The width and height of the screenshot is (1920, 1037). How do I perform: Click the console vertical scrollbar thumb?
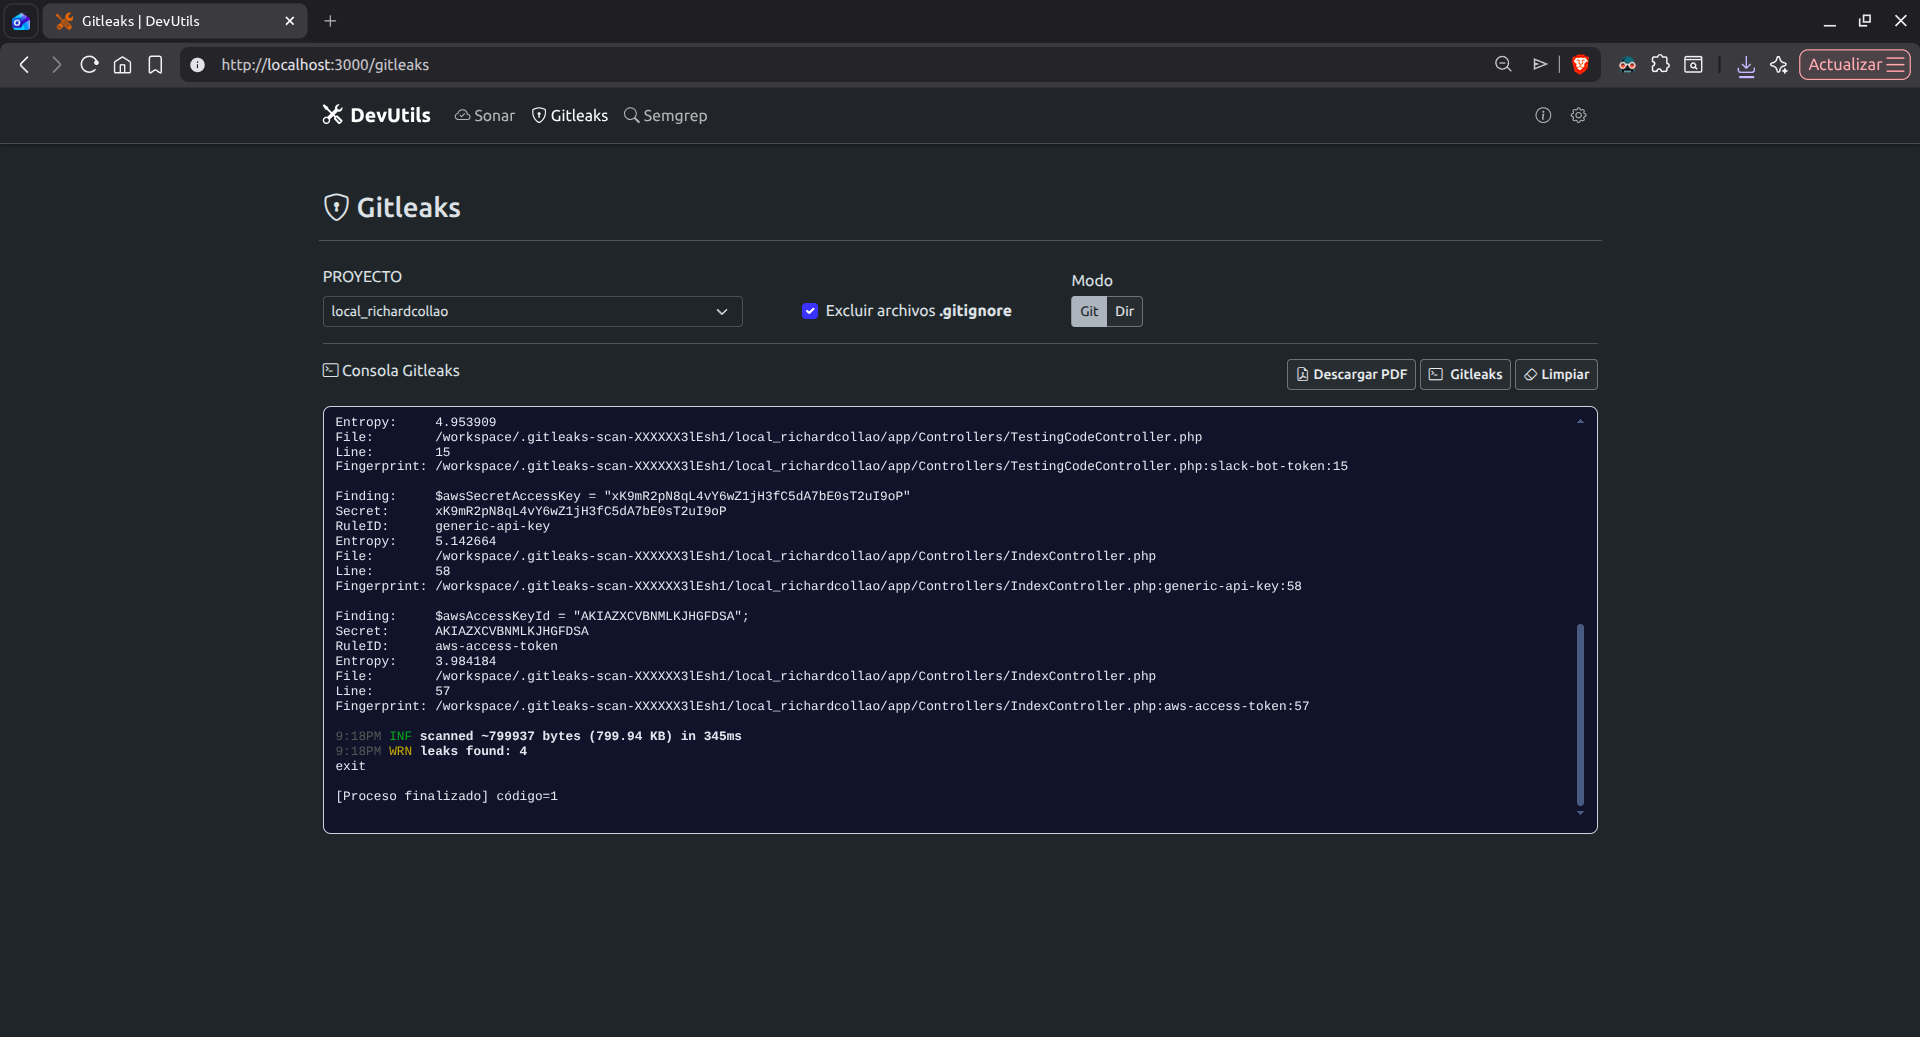[x=1580, y=714]
